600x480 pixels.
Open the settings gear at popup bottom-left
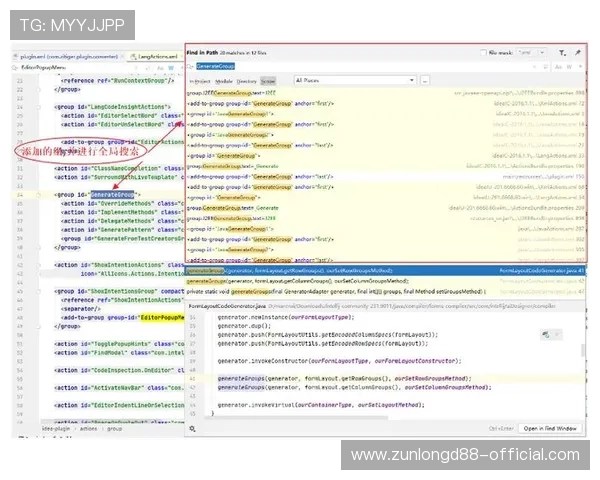click(x=193, y=428)
